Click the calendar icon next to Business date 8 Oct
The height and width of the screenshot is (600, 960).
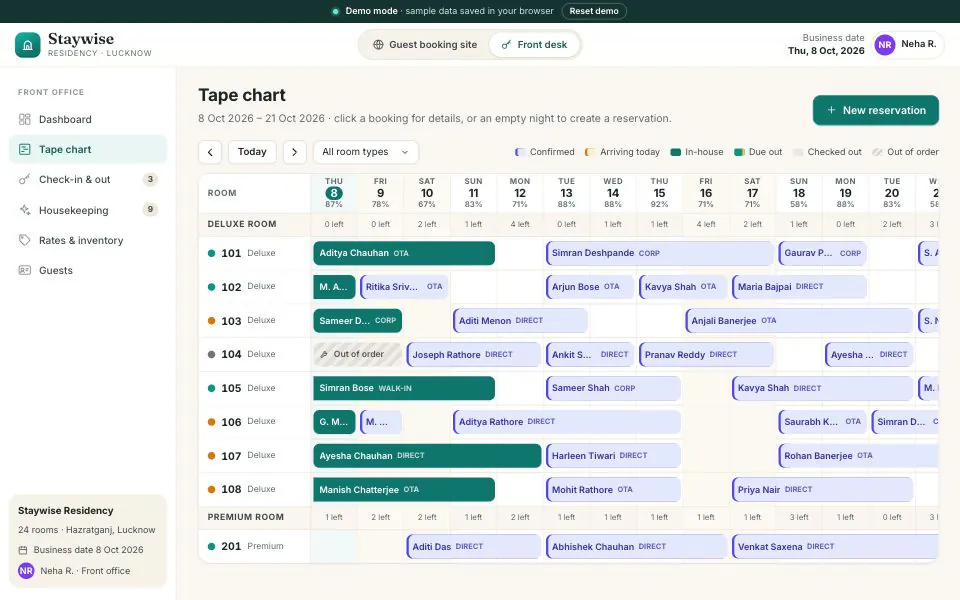coord(23,550)
